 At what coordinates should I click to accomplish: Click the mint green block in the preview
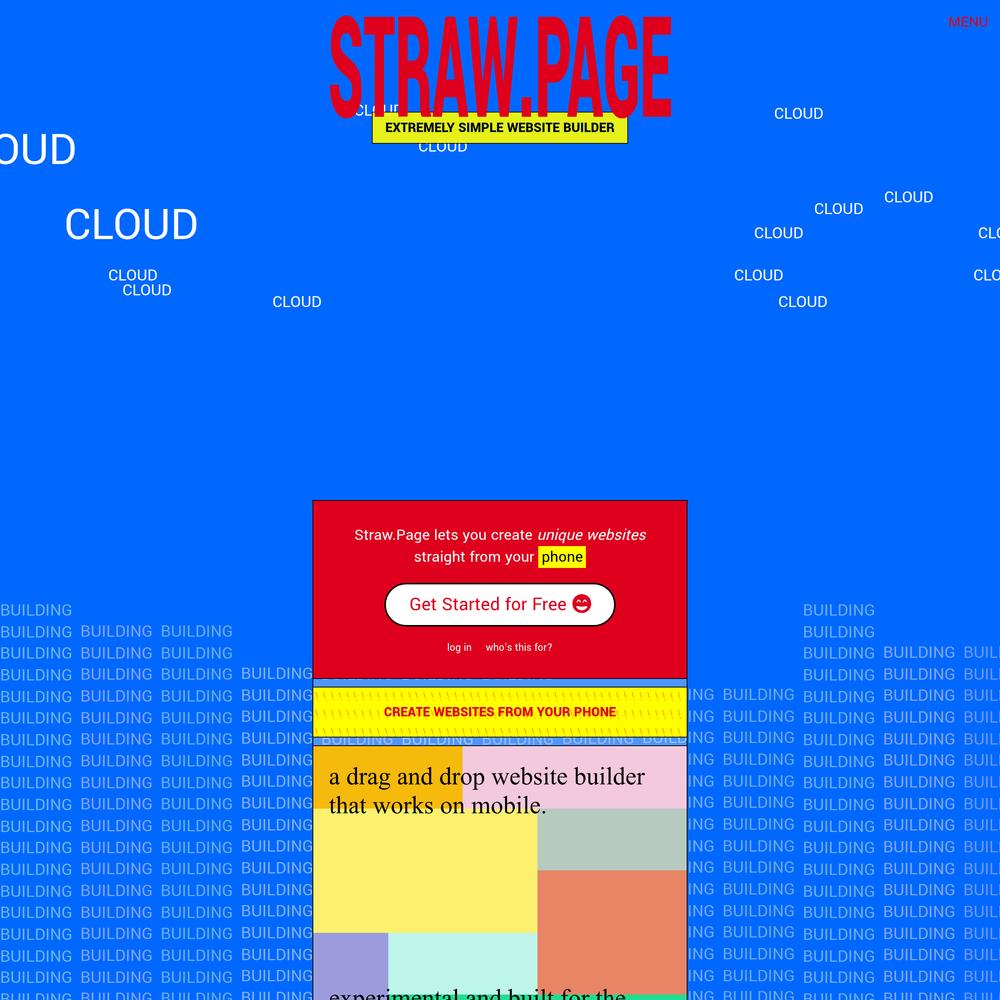[x=462, y=962]
